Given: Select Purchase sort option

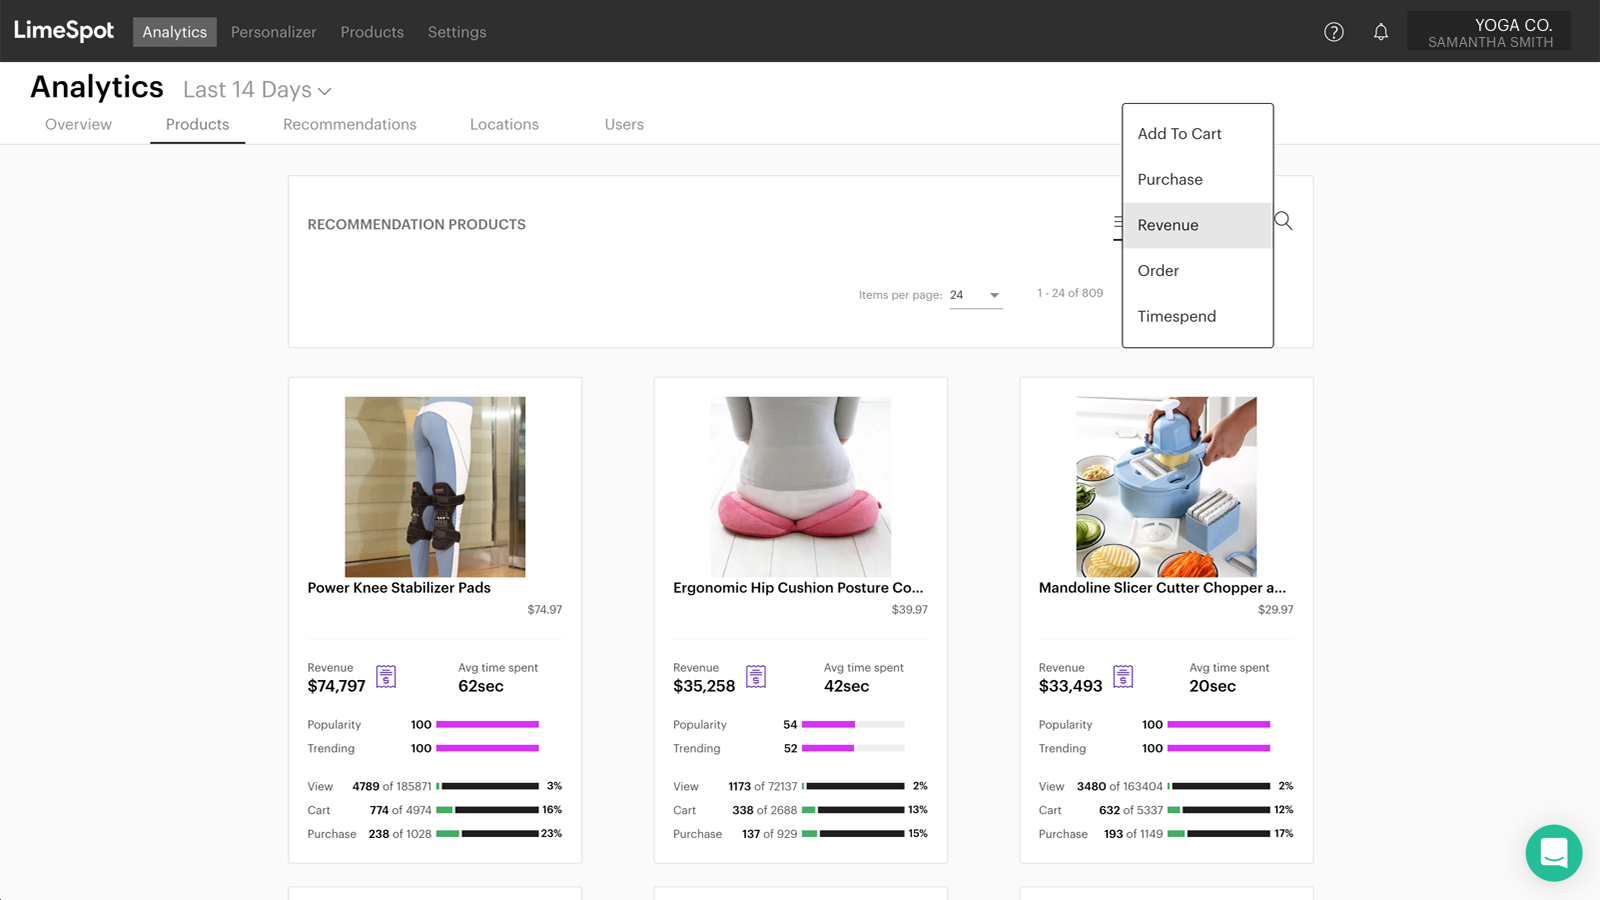Looking at the screenshot, I should [1197, 180].
